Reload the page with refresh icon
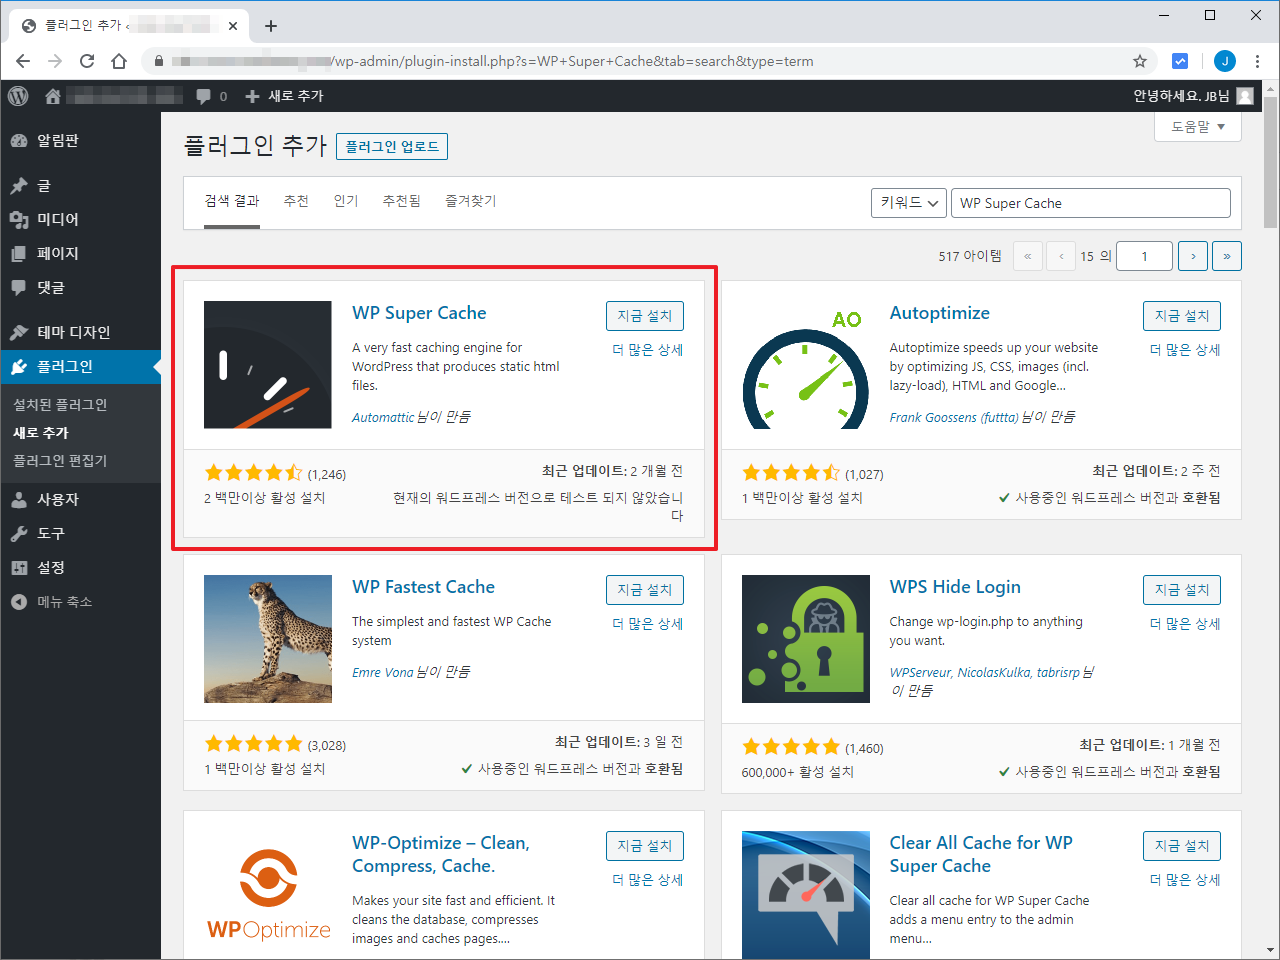Screen dimensions: 1280x960 click(87, 61)
